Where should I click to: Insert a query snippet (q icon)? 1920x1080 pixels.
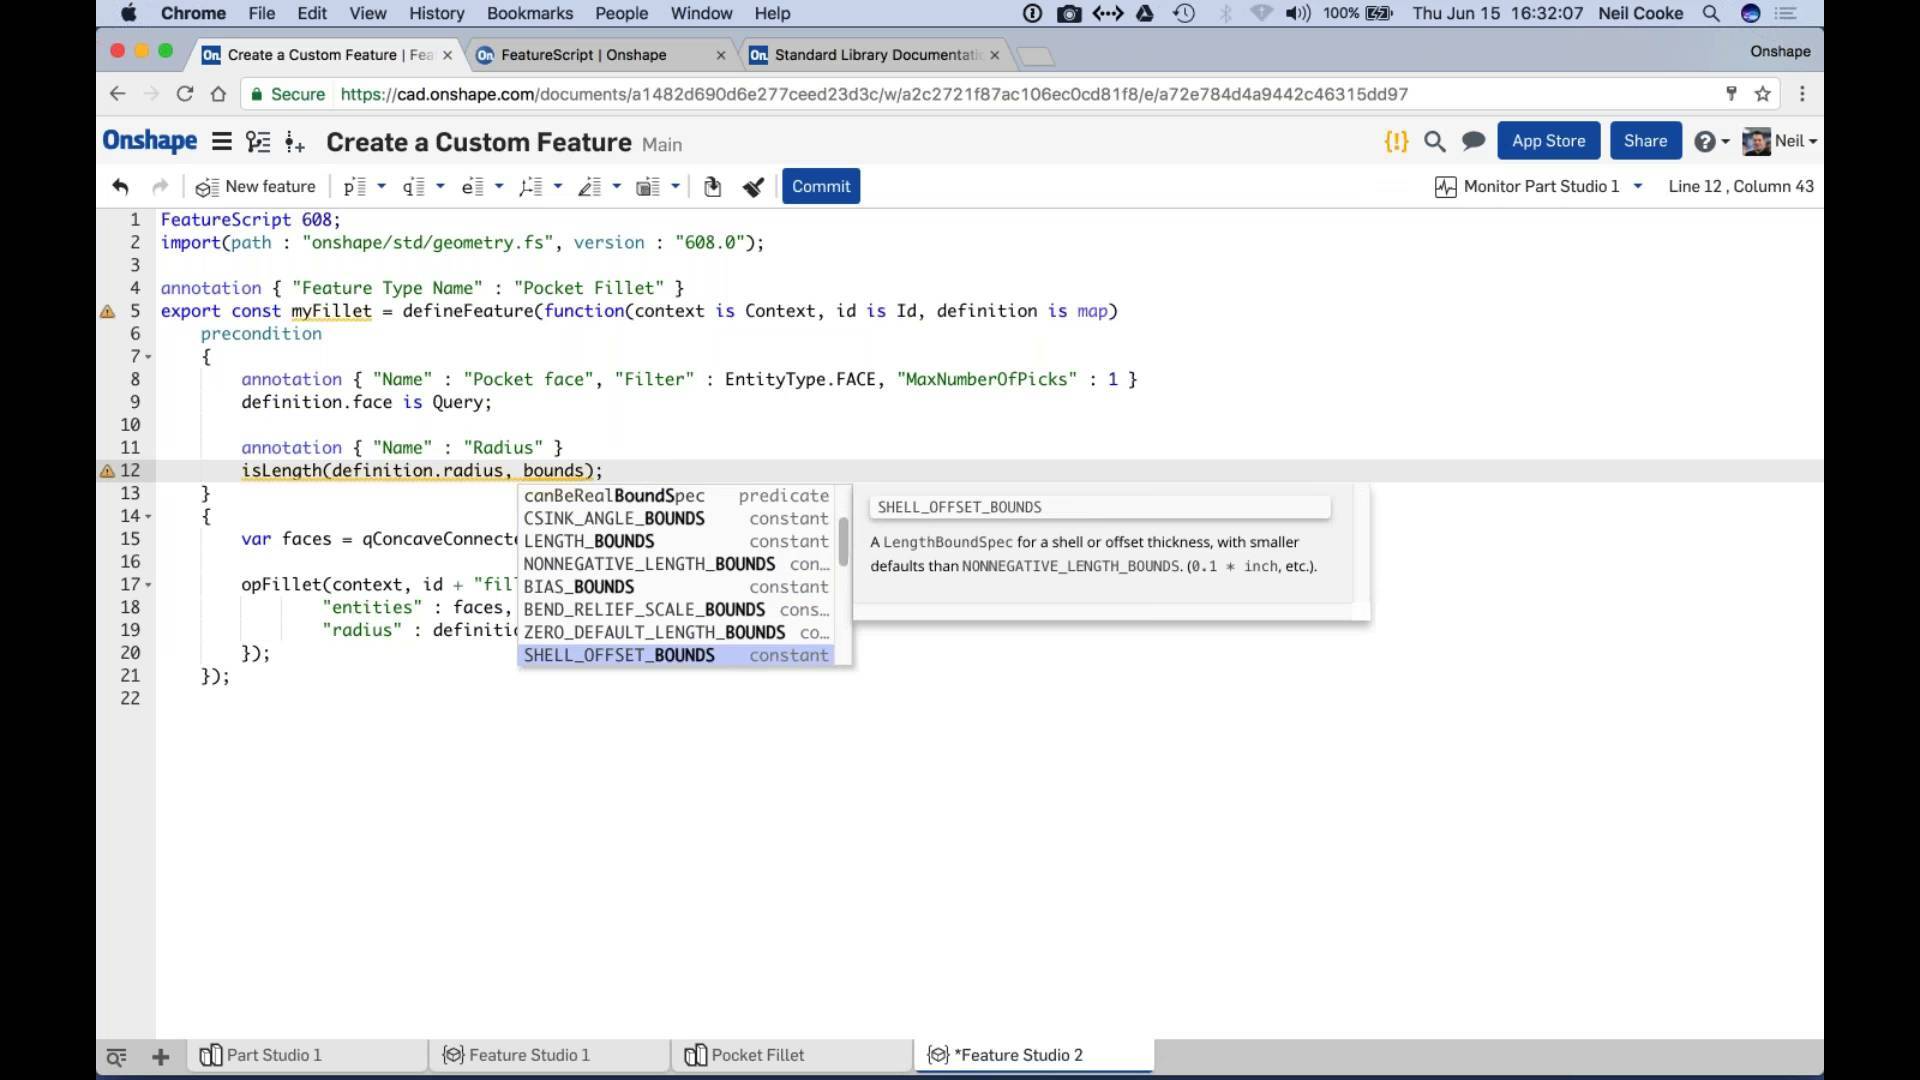(413, 186)
